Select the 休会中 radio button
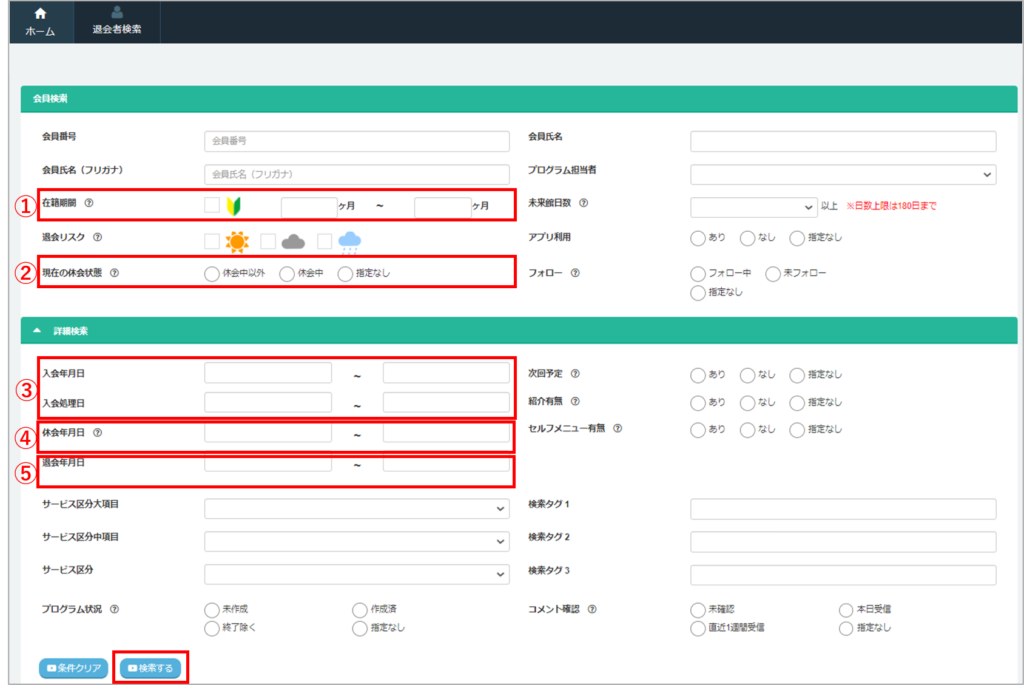This screenshot has height=685, width=1024. [287, 273]
